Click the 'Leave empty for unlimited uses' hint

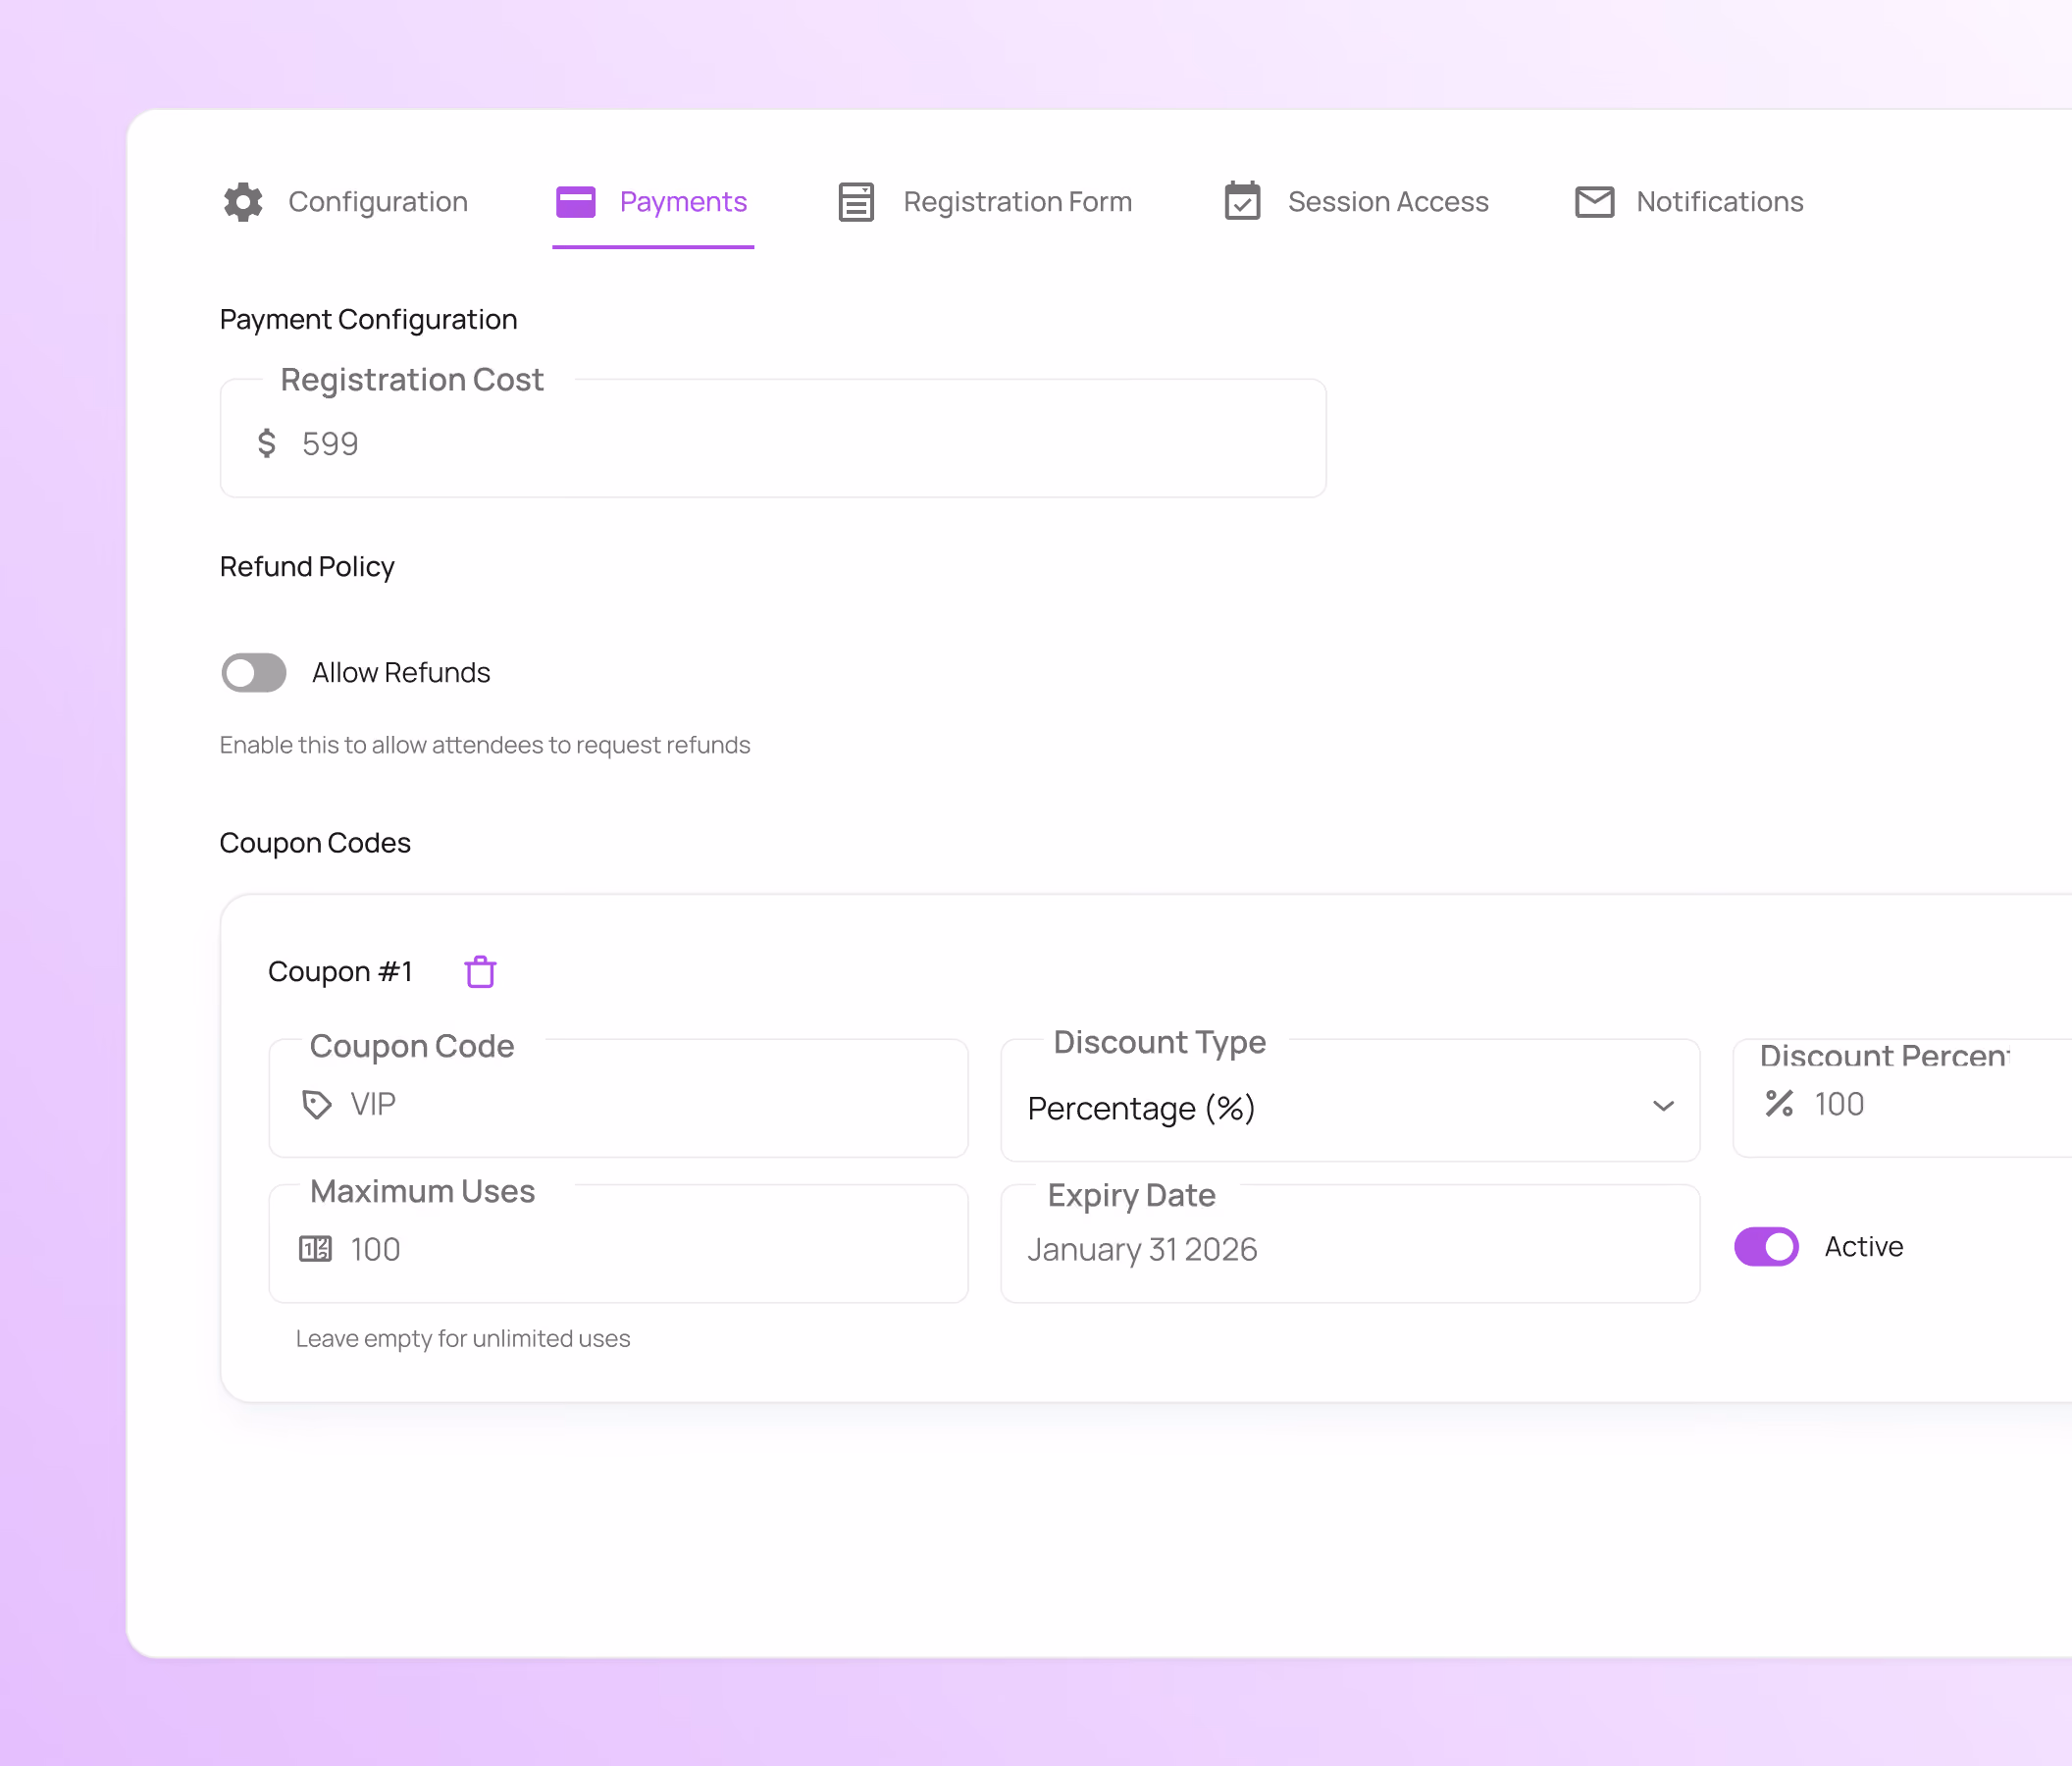pyautogui.click(x=463, y=1339)
